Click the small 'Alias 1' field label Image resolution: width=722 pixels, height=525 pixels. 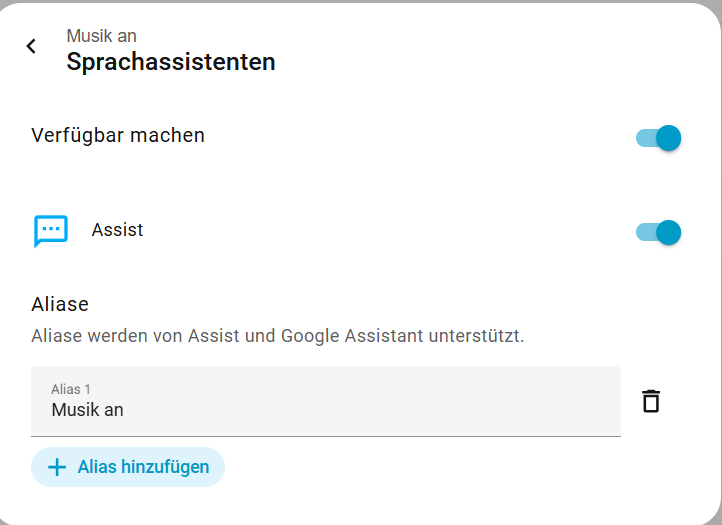point(71,390)
